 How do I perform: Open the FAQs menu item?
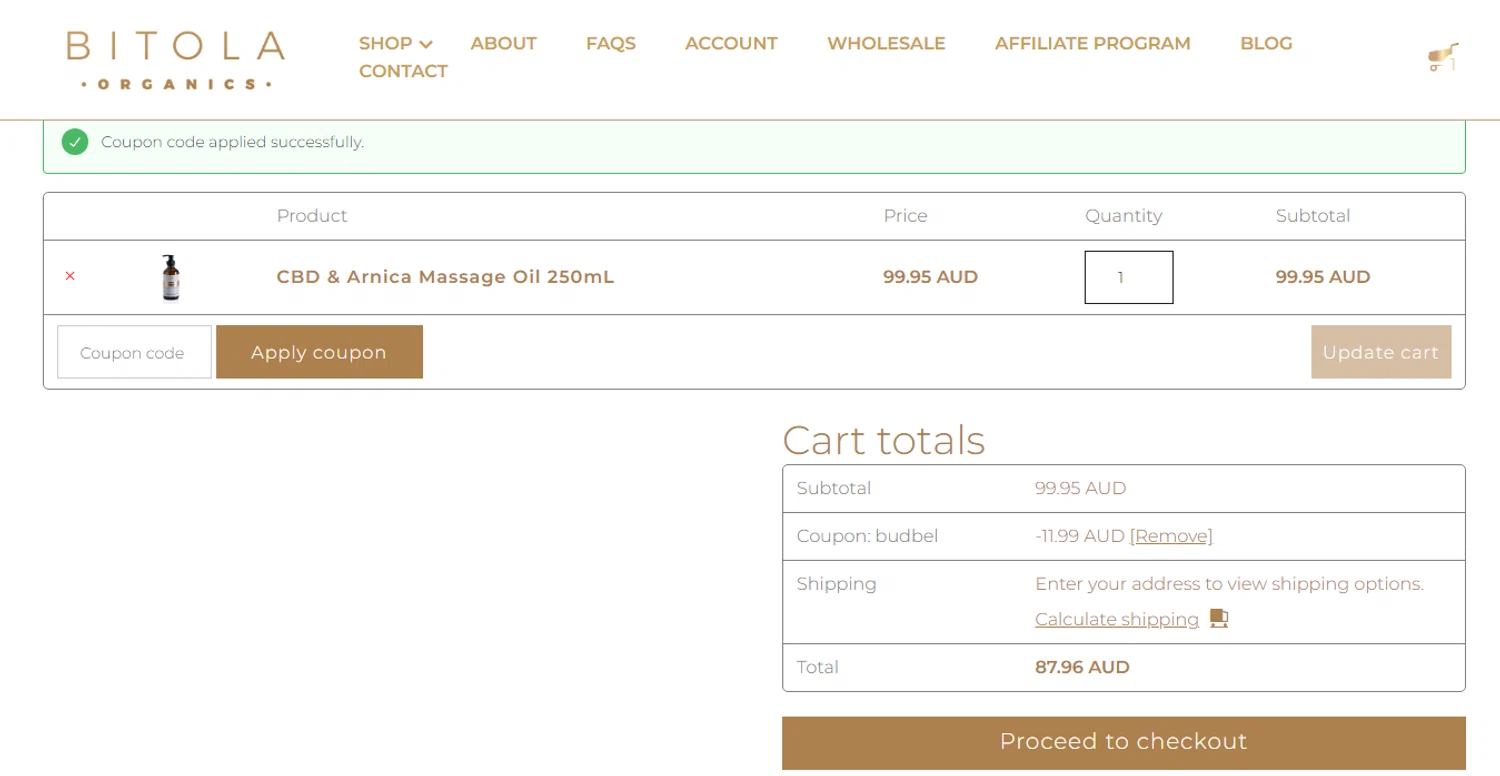pos(610,43)
